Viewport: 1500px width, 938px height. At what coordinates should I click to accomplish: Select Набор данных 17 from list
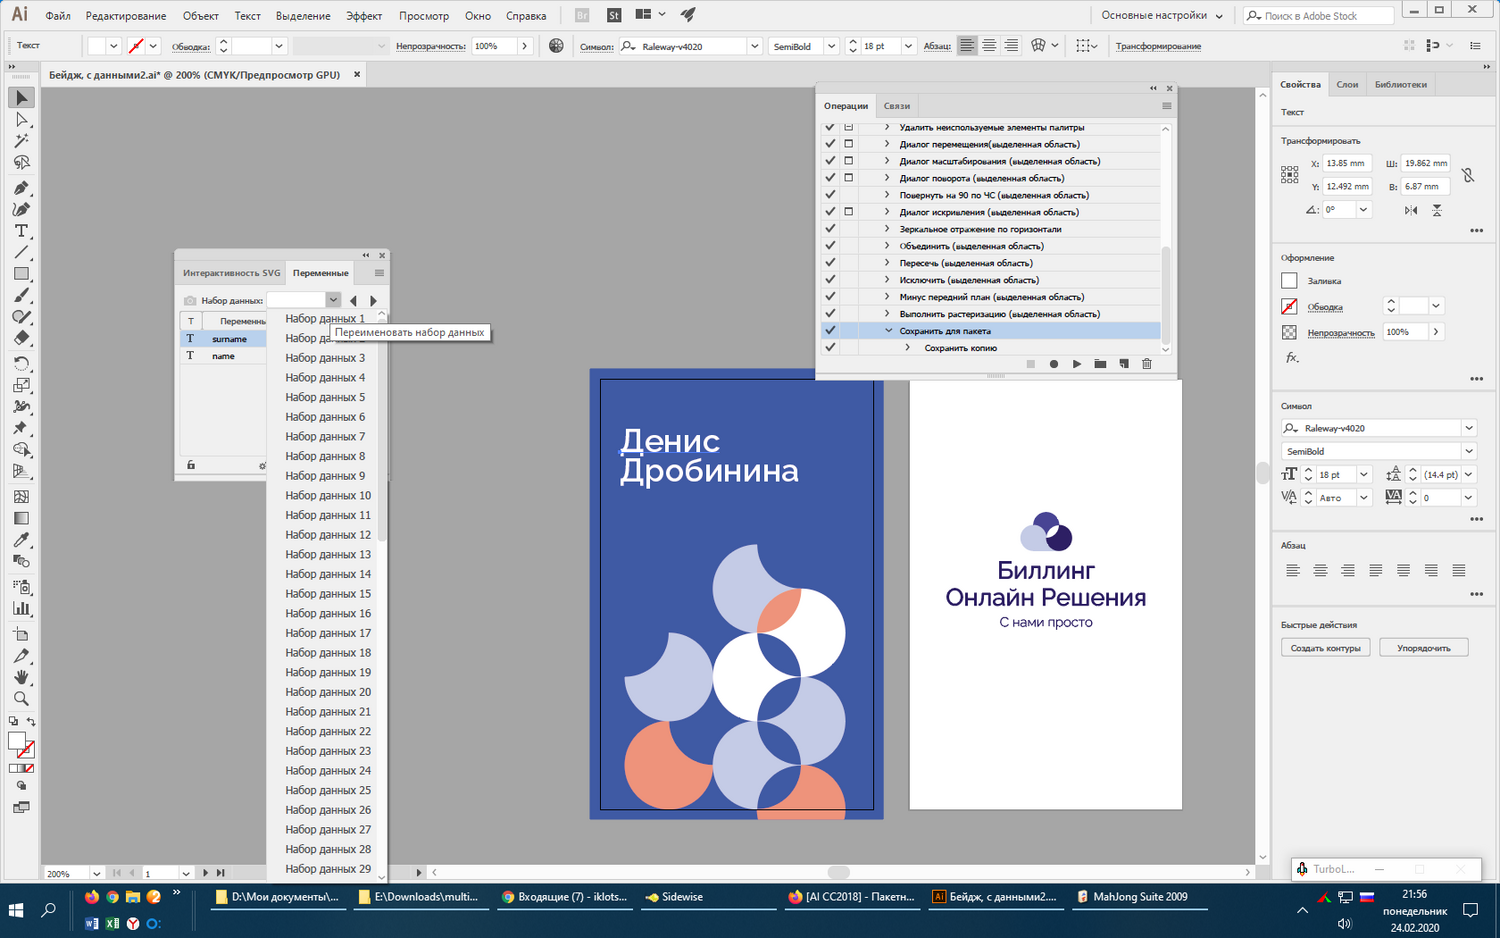(x=328, y=633)
